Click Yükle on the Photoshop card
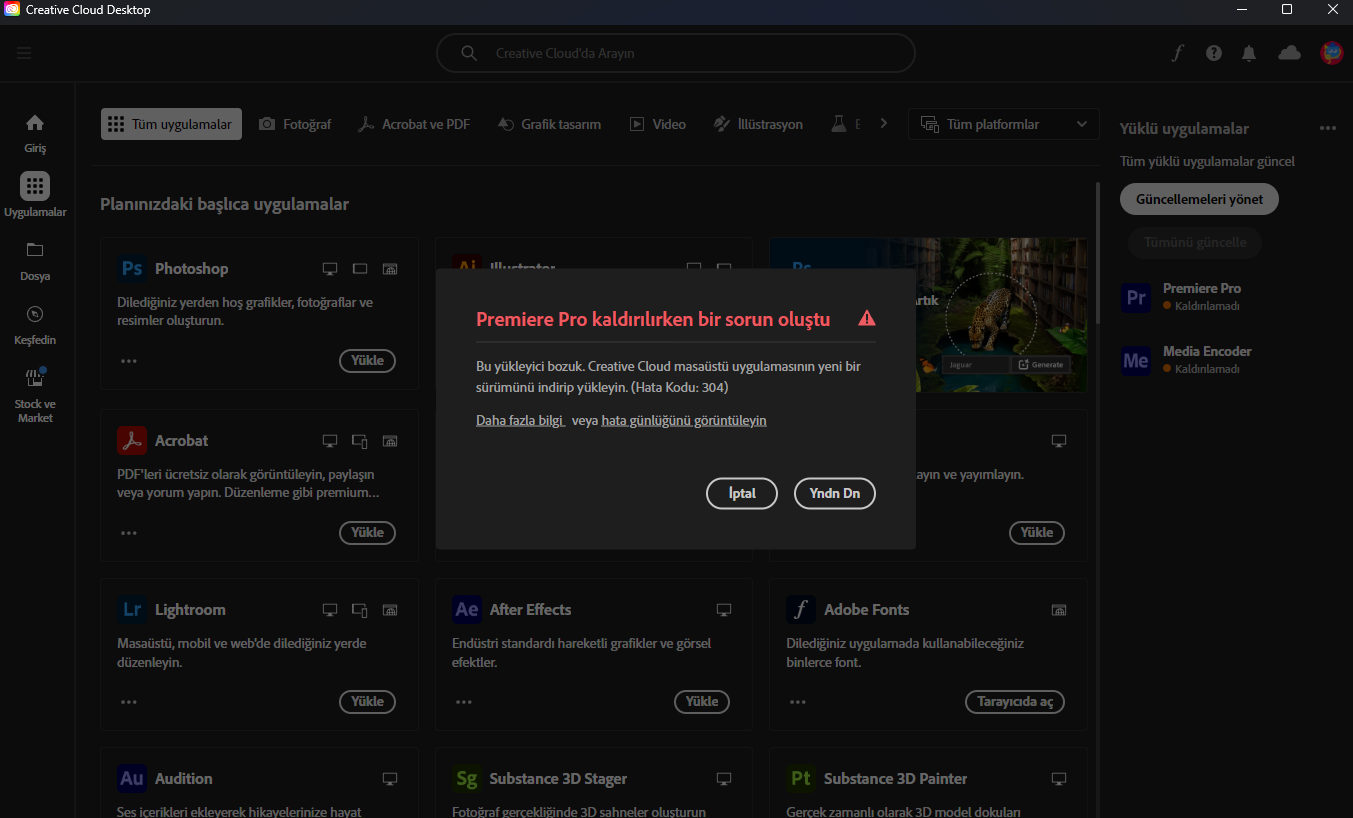This screenshot has width=1353, height=818. (x=368, y=361)
